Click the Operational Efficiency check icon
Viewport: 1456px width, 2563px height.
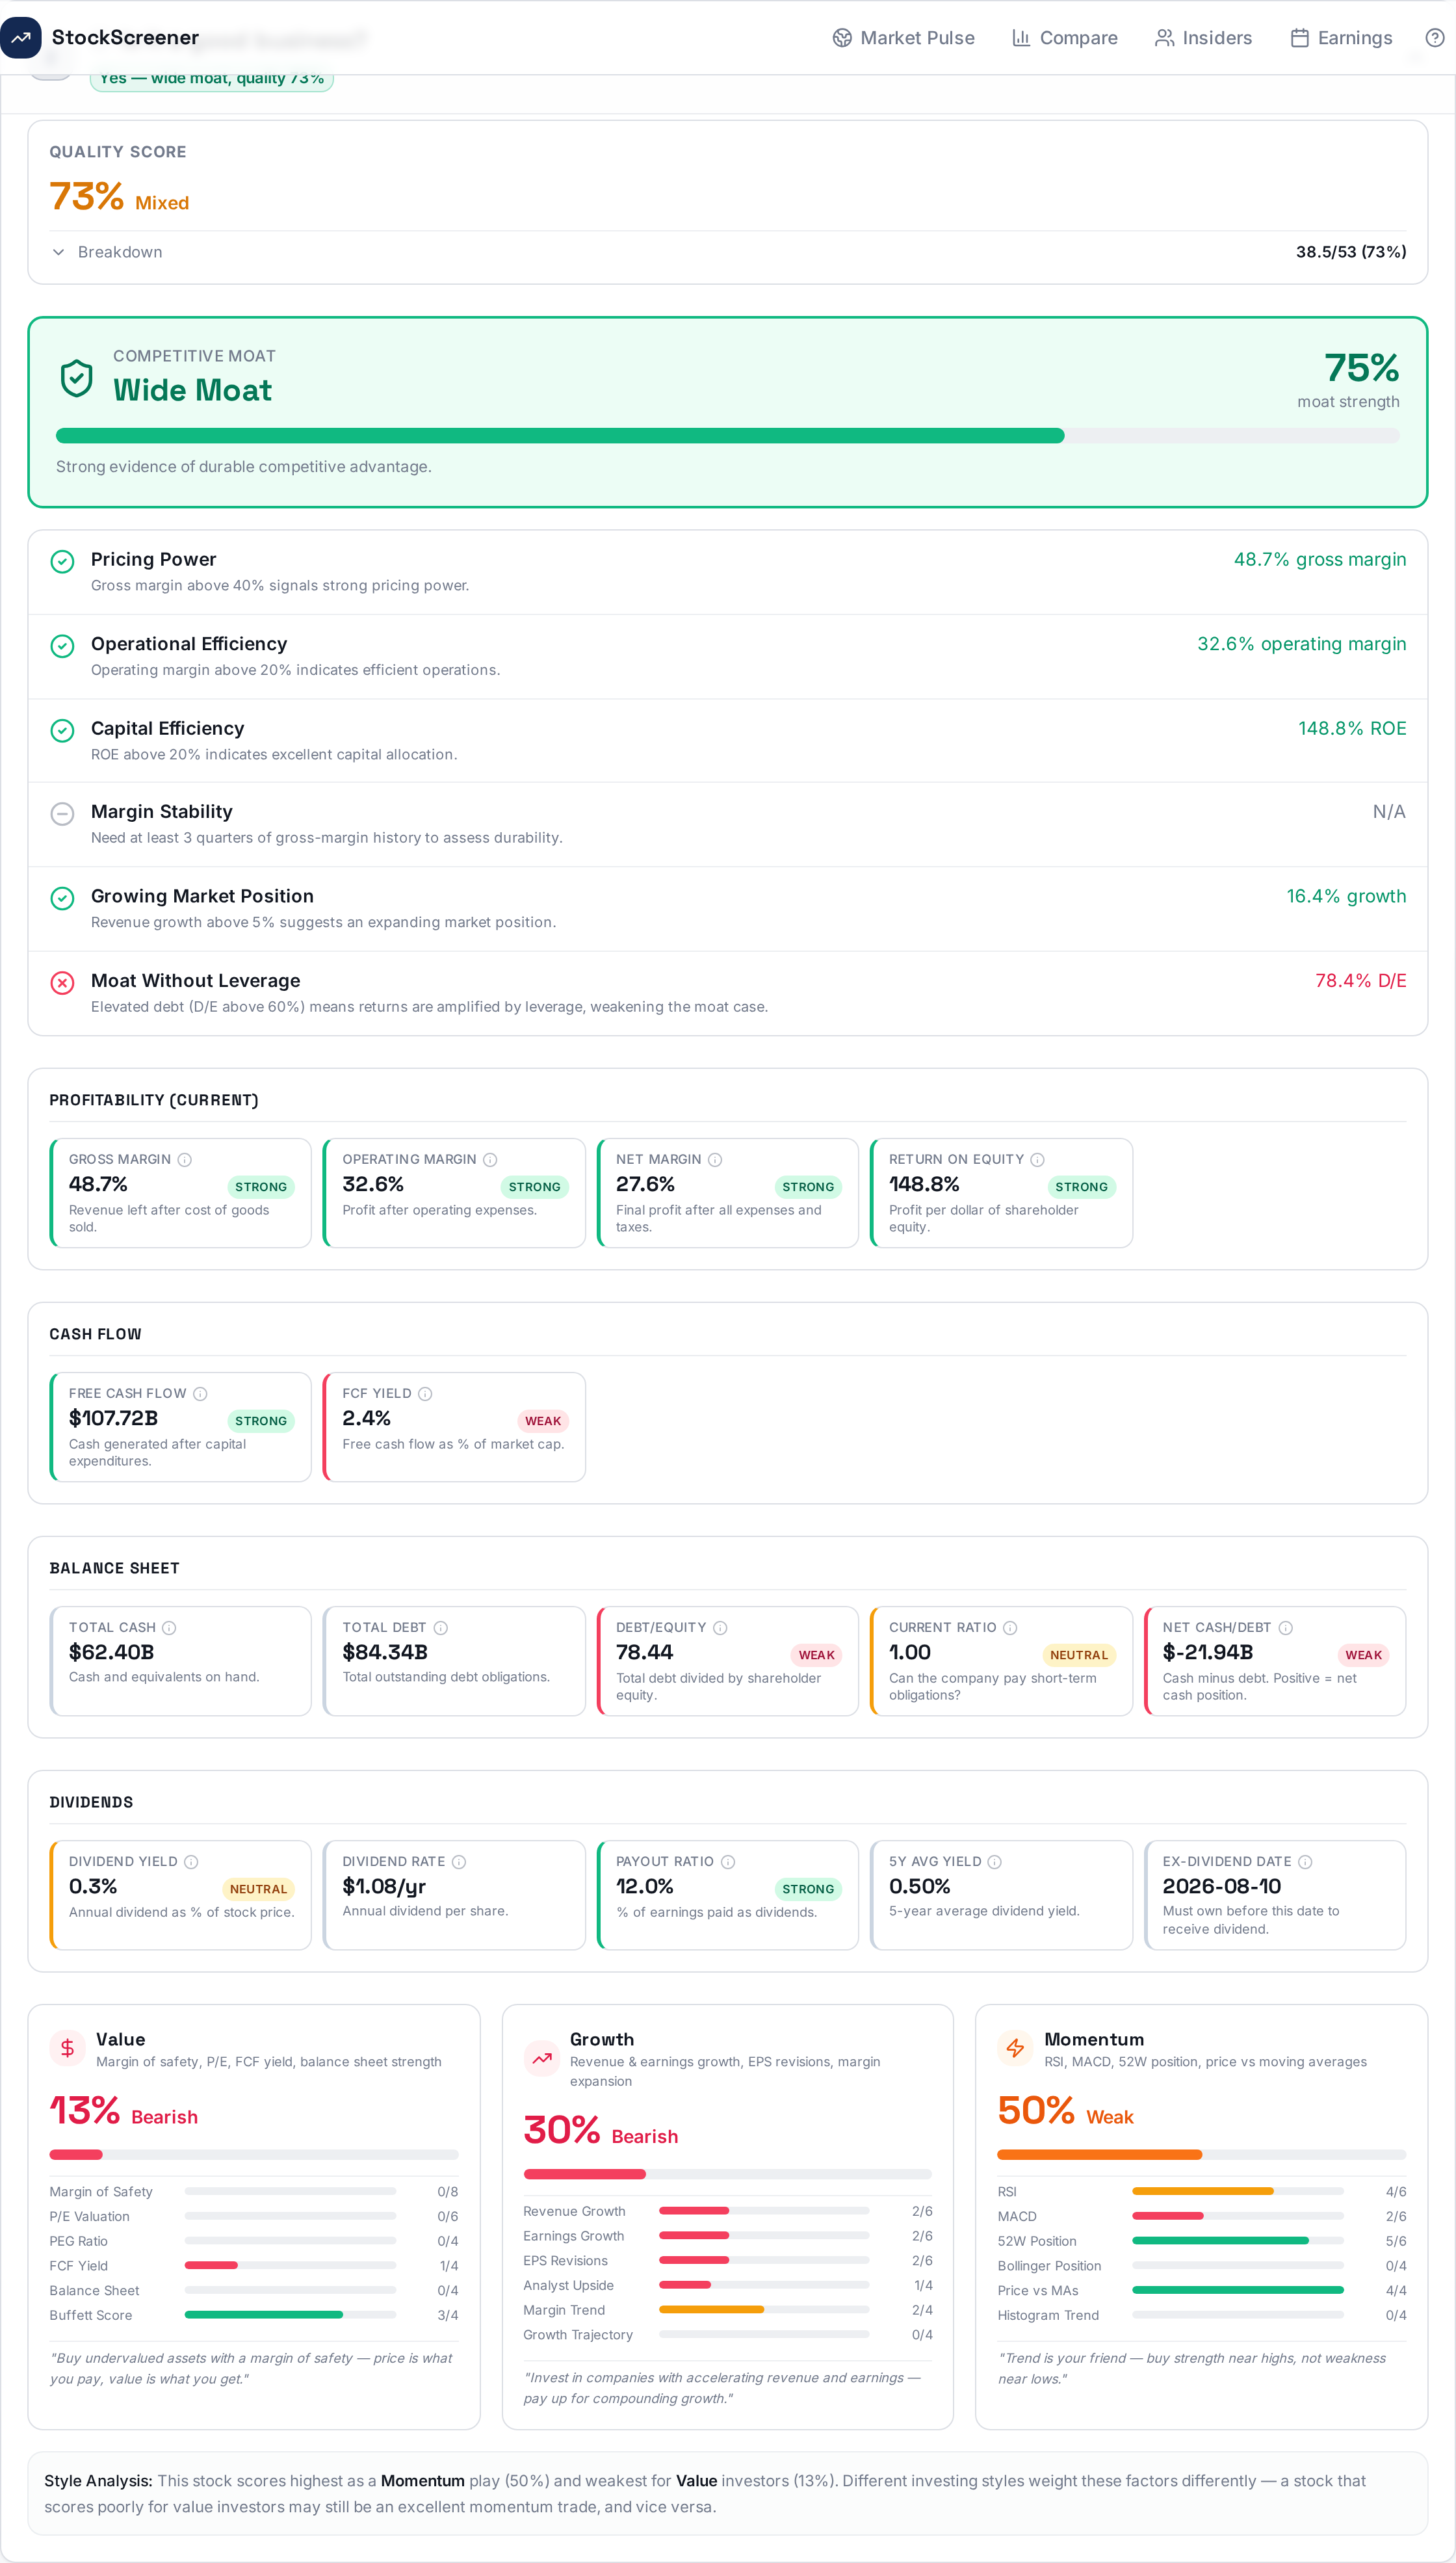coord(62,646)
